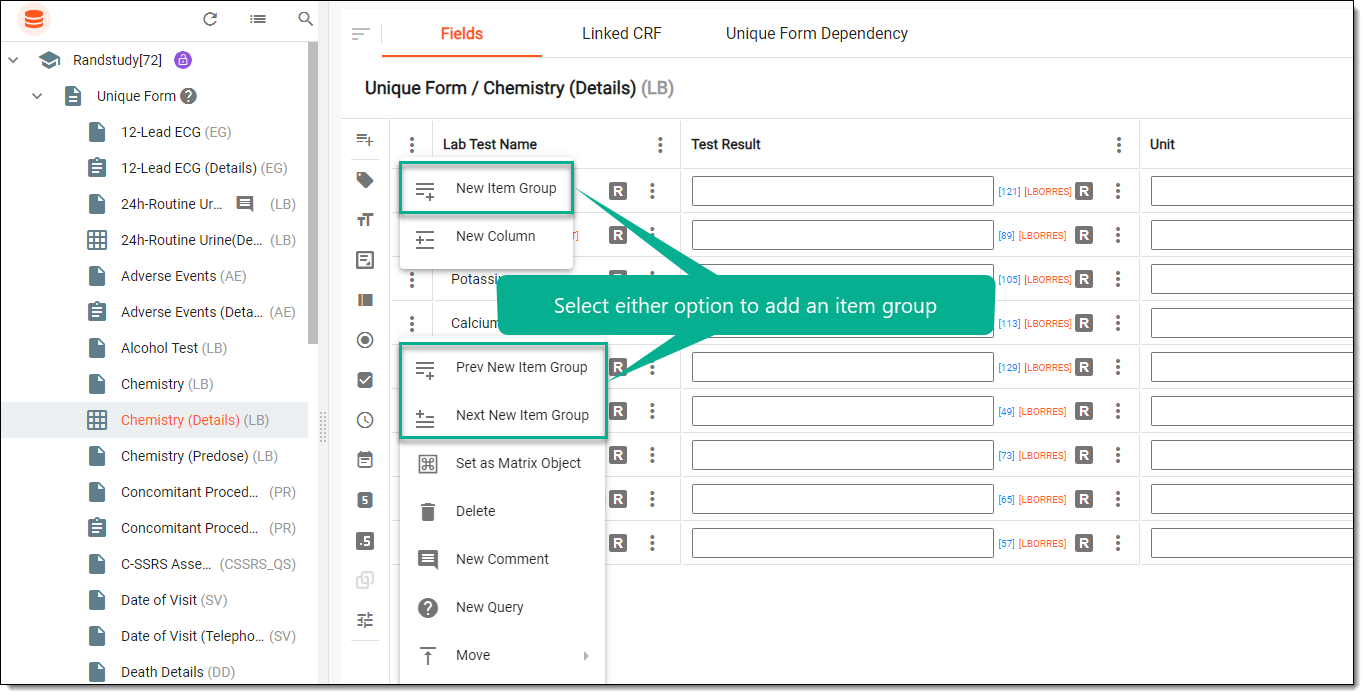
Task: Collapse the Randstudy[72] tree node
Action: 13,60
